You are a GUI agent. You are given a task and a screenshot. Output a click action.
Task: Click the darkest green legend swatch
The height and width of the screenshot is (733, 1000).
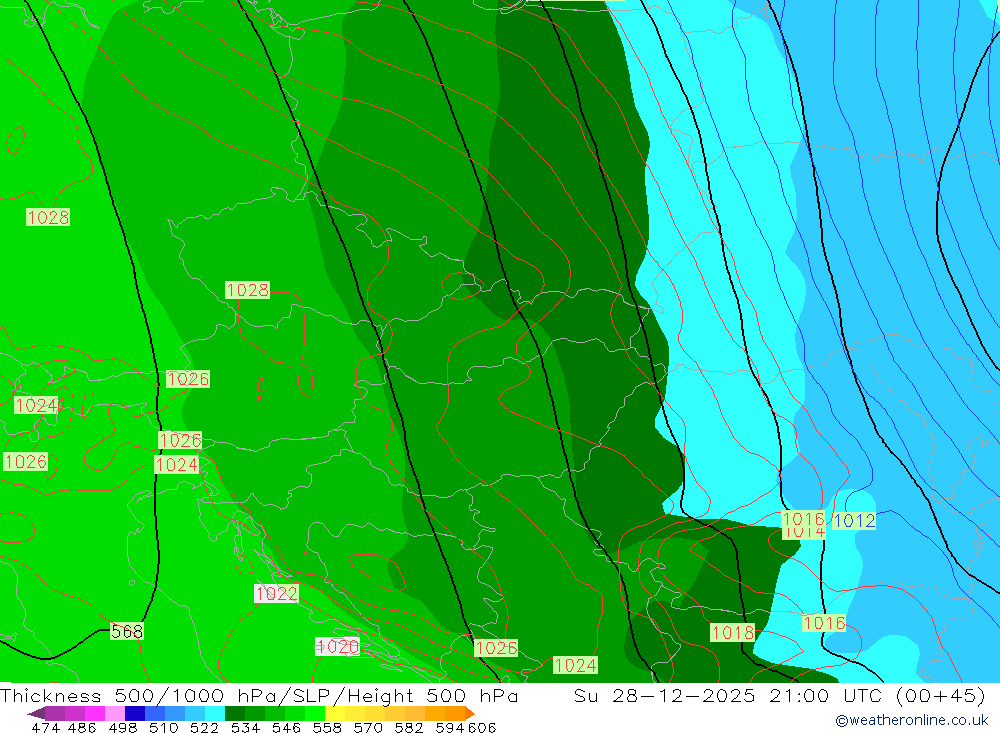(x=235, y=713)
